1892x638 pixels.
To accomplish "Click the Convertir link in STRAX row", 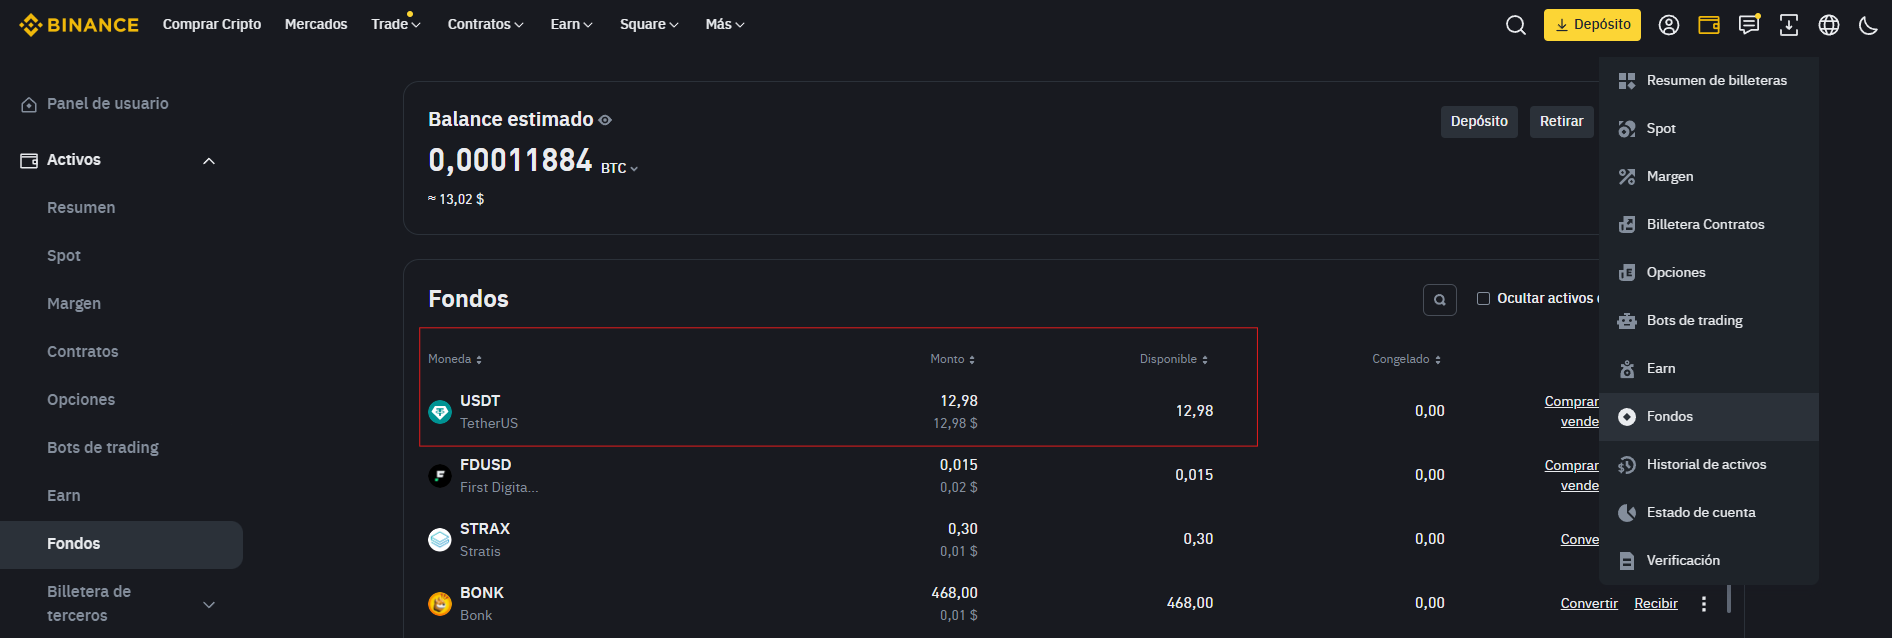I will 1580,540.
